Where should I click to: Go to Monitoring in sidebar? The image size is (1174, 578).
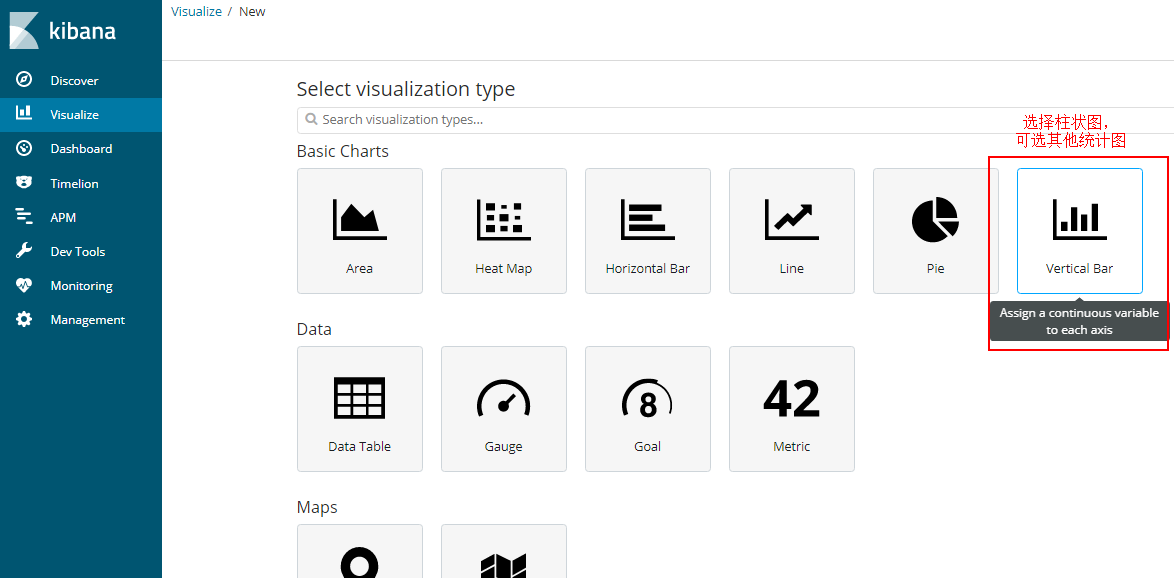(x=81, y=285)
